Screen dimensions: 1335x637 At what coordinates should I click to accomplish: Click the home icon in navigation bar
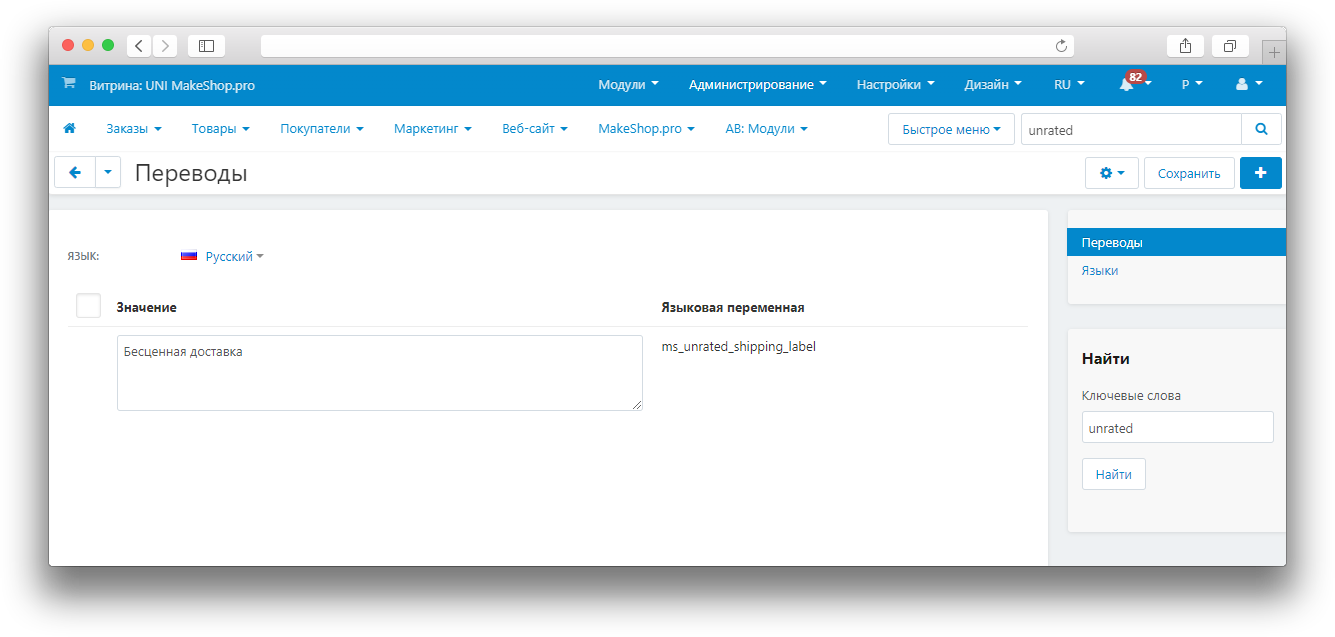tap(70, 129)
